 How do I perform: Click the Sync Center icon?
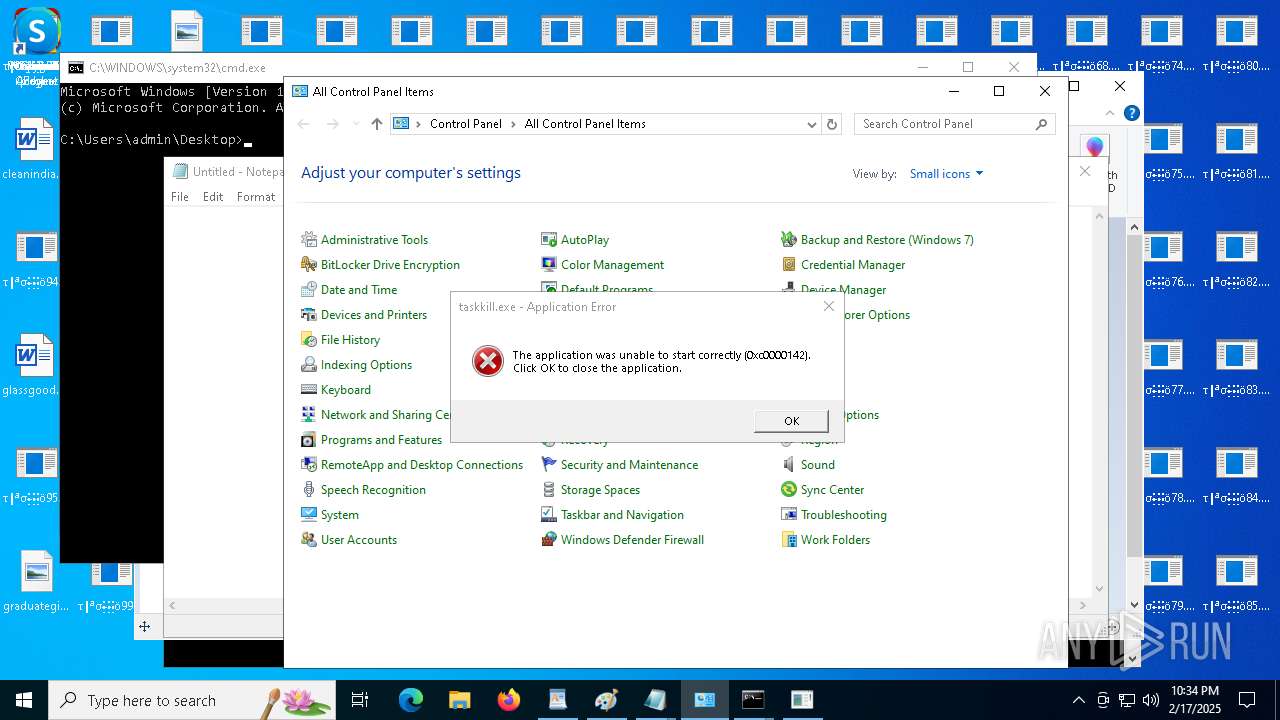tap(789, 490)
